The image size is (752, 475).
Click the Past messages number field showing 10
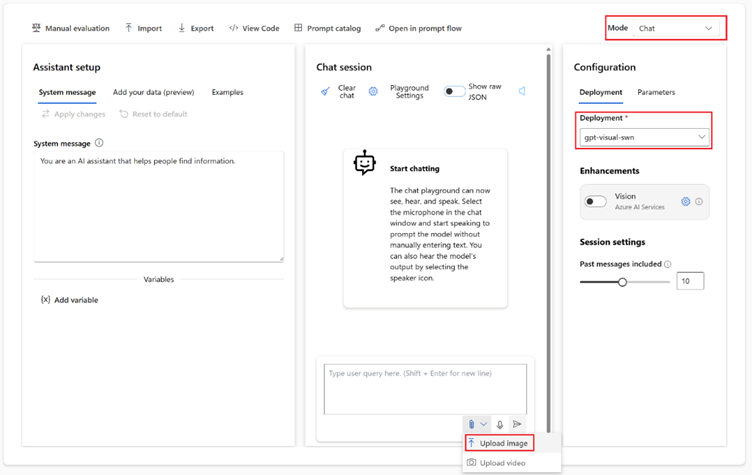tap(690, 281)
